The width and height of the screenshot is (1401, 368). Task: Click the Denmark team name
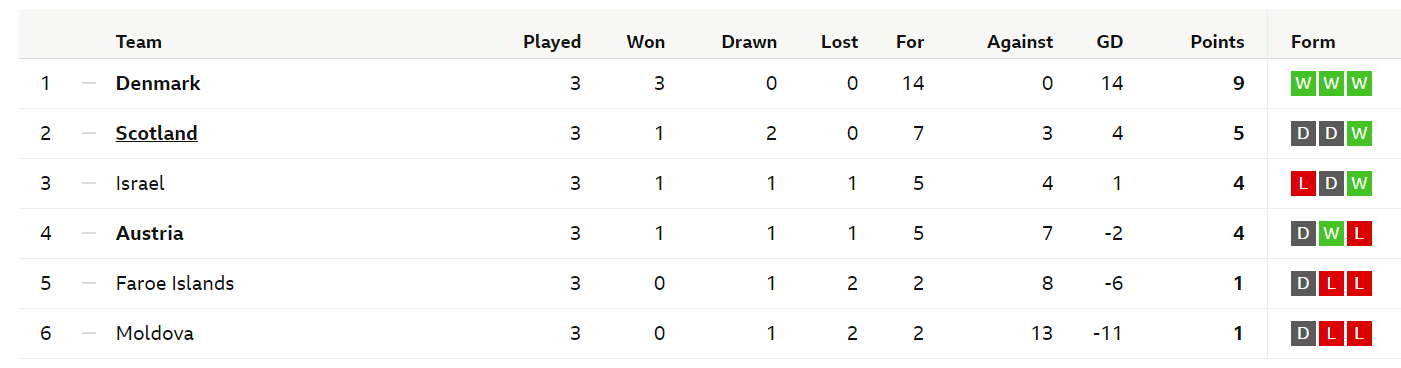click(158, 84)
